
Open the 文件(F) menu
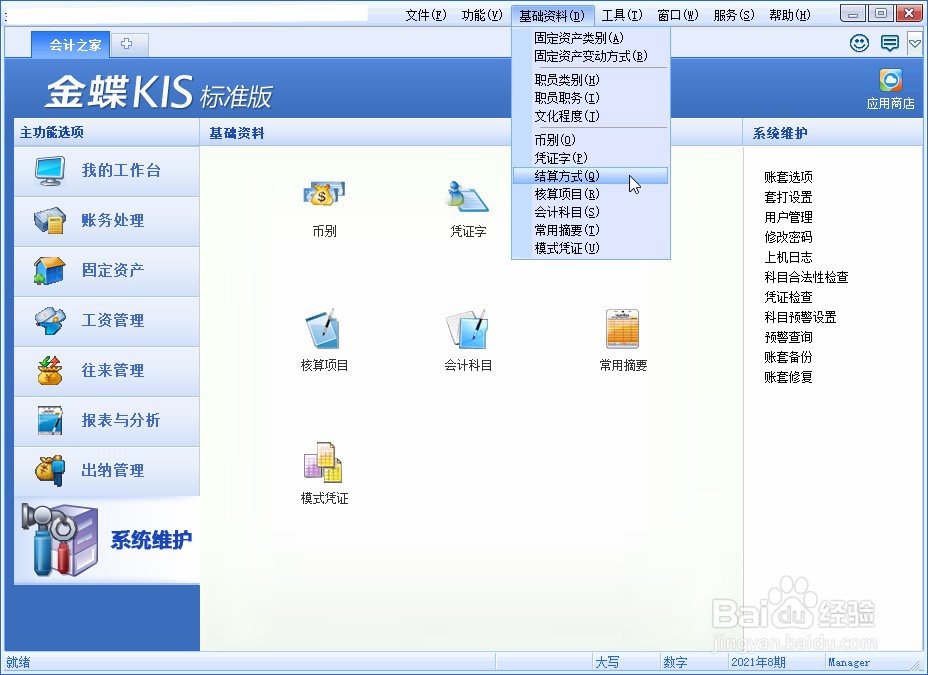[426, 15]
